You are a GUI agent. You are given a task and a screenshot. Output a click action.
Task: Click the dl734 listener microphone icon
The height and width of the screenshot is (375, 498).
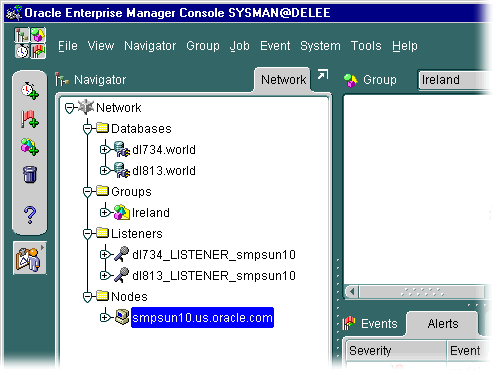121,254
